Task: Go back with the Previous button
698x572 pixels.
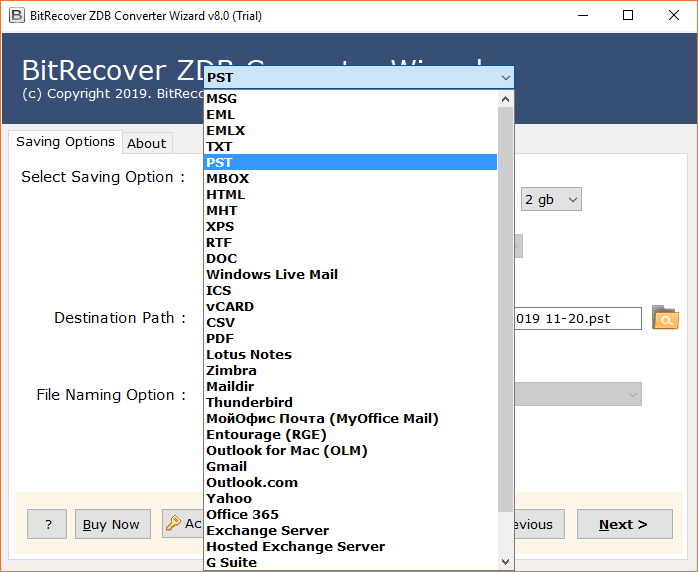Action: click(x=540, y=524)
